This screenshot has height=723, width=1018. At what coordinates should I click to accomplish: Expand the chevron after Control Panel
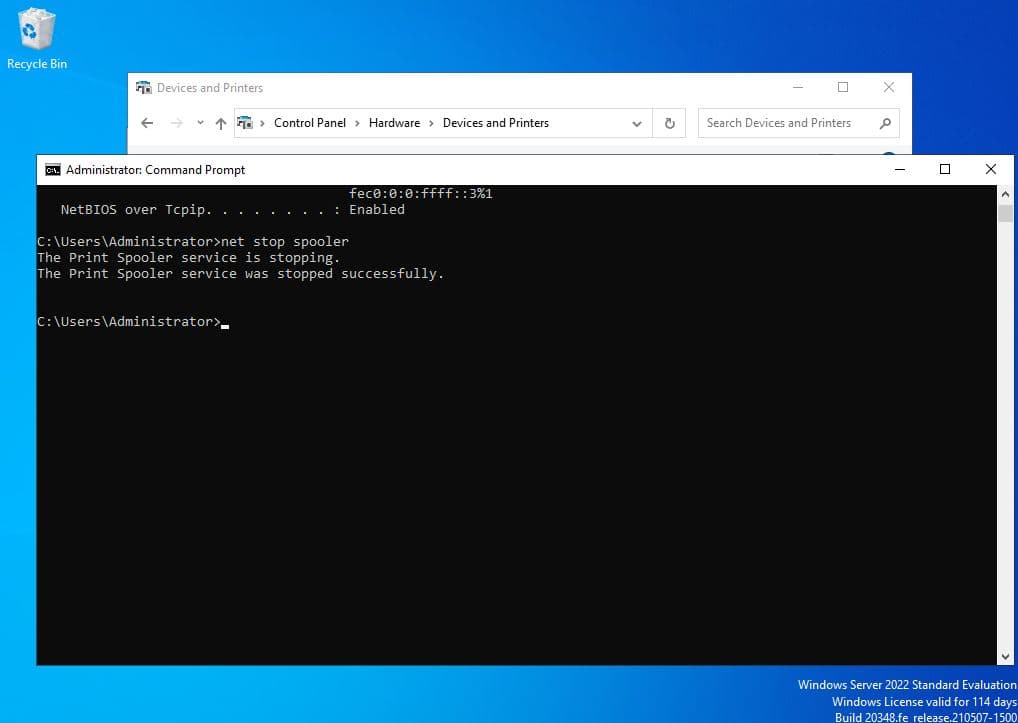pyautogui.click(x=357, y=123)
